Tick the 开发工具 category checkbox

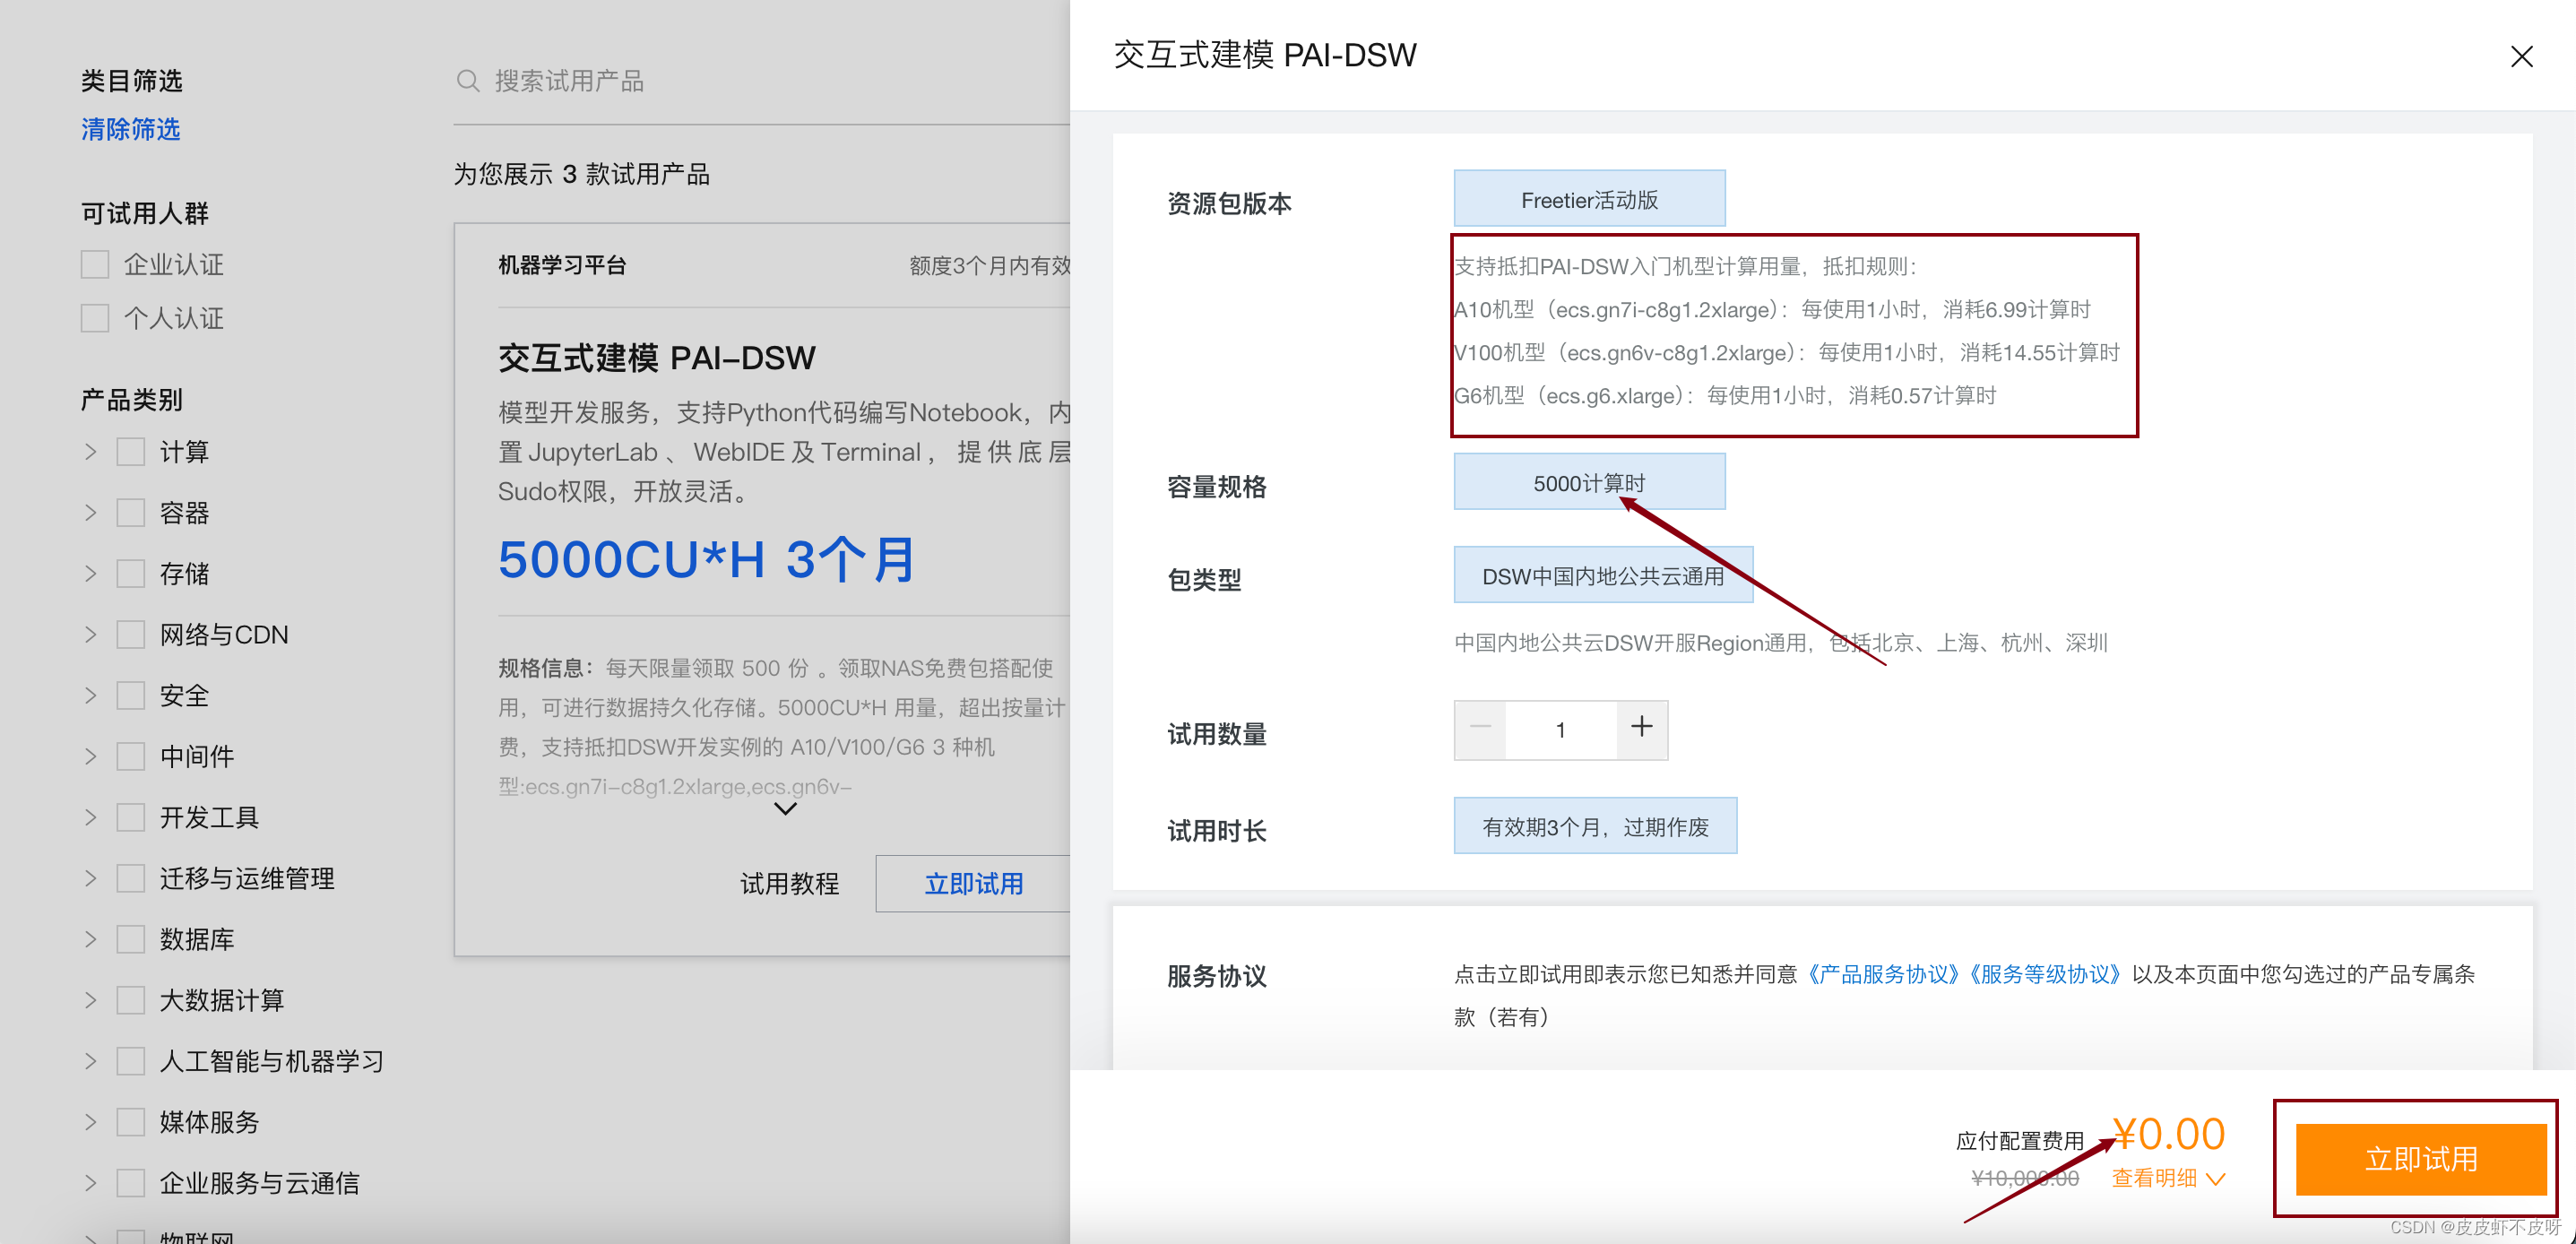[x=131, y=818]
